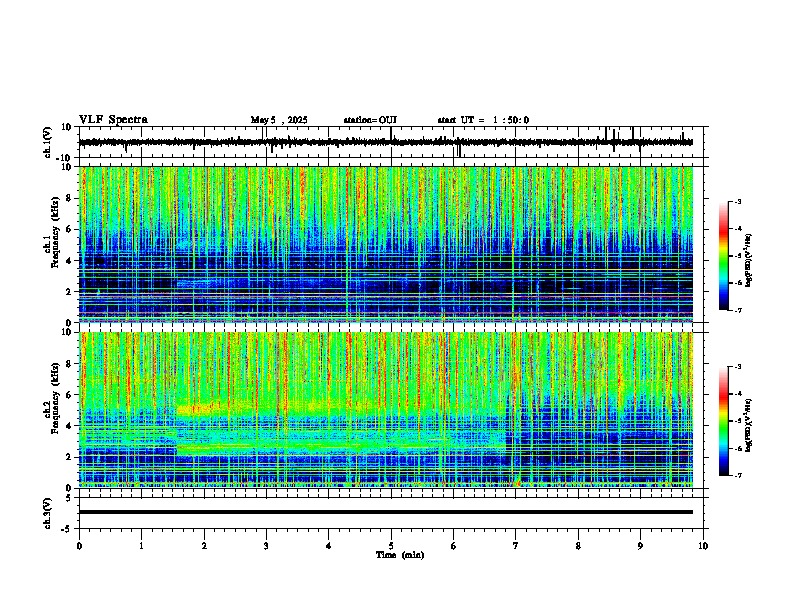792x612 pixels.
Task: Click time axis tick label "5"
Action: (x=391, y=546)
